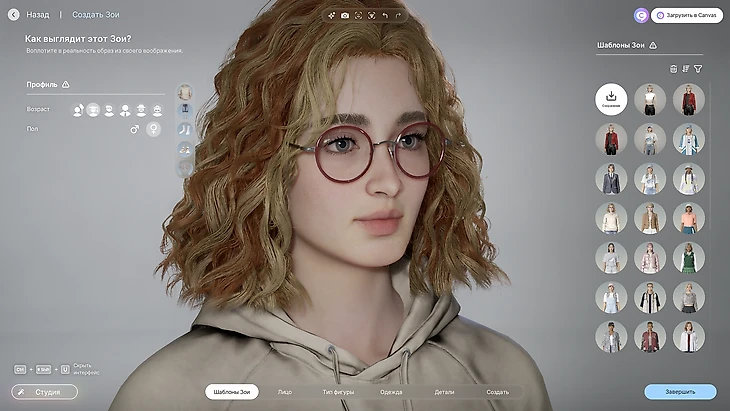Open the blue outfit category icon below the hoodie
The width and height of the screenshot is (730, 411).
pos(185,111)
